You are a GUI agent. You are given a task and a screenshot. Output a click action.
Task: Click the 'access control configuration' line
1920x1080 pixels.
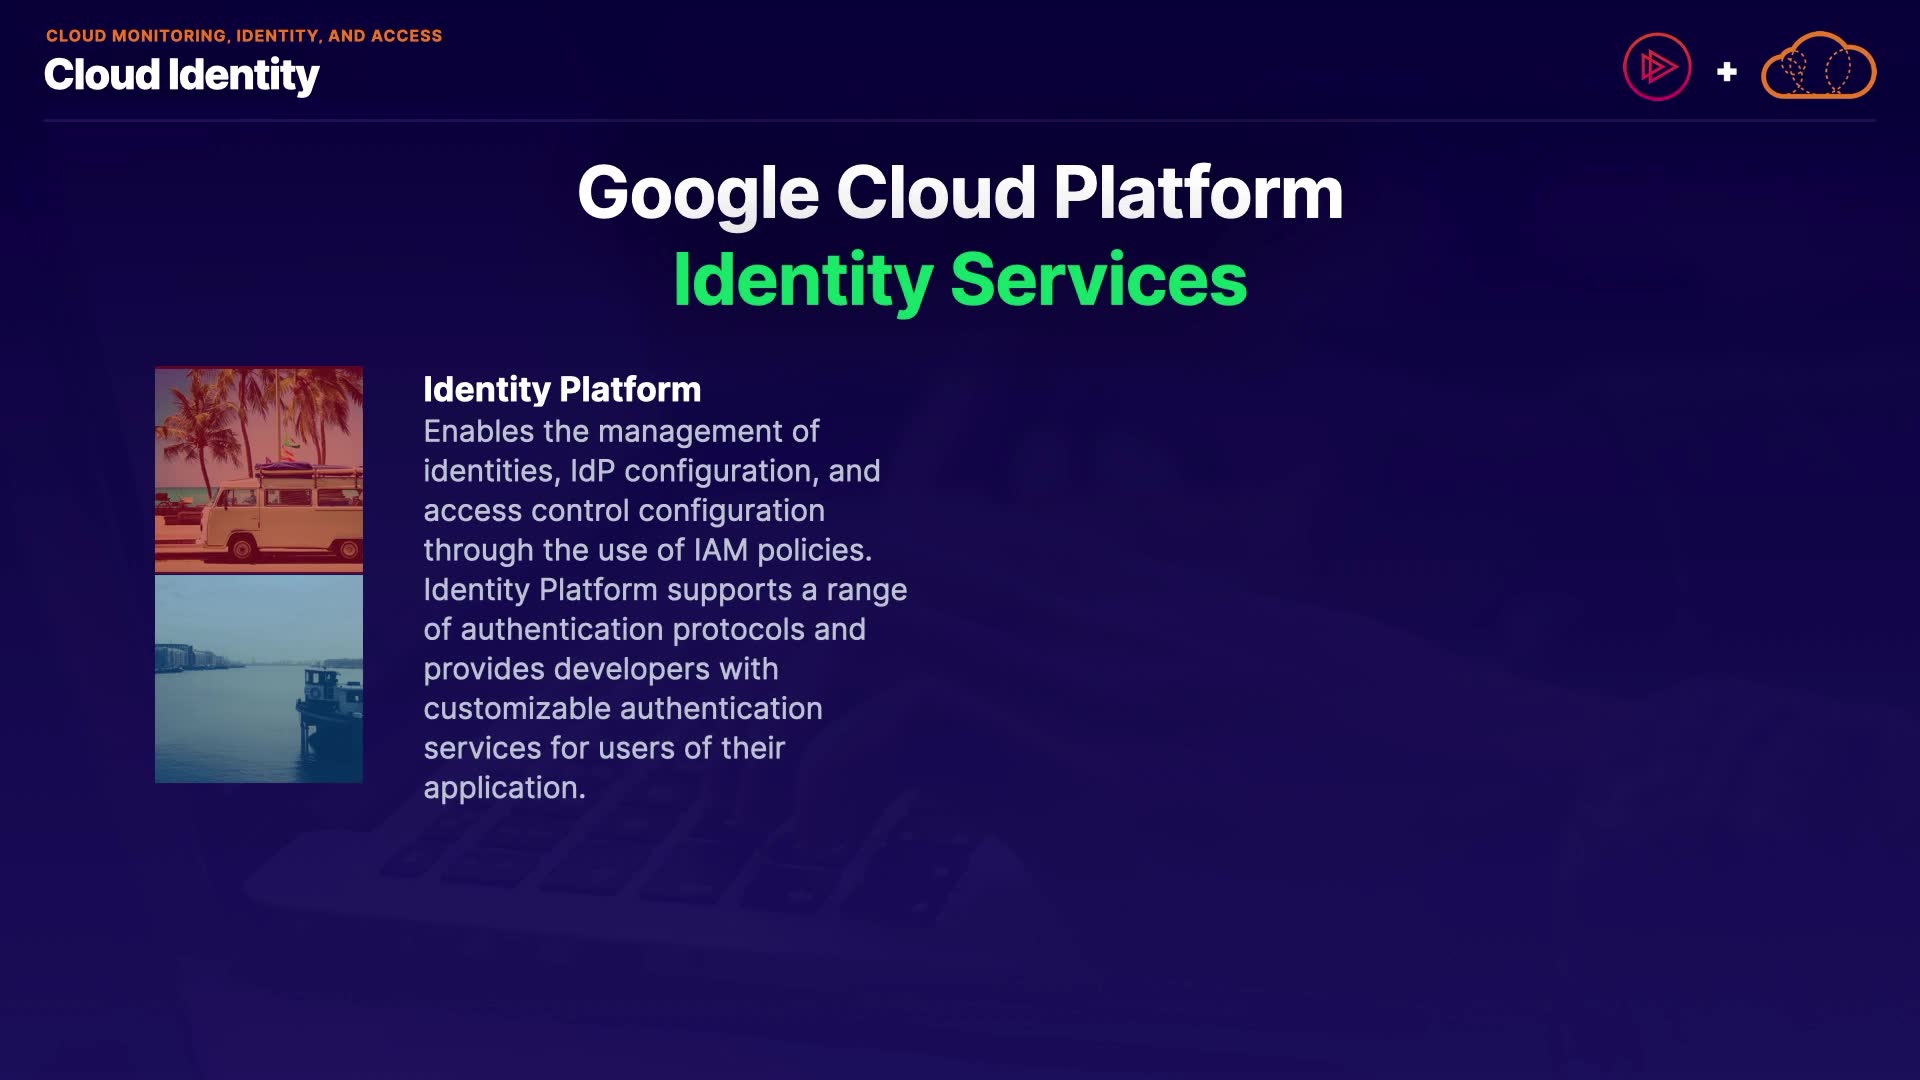pyautogui.click(x=624, y=511)
